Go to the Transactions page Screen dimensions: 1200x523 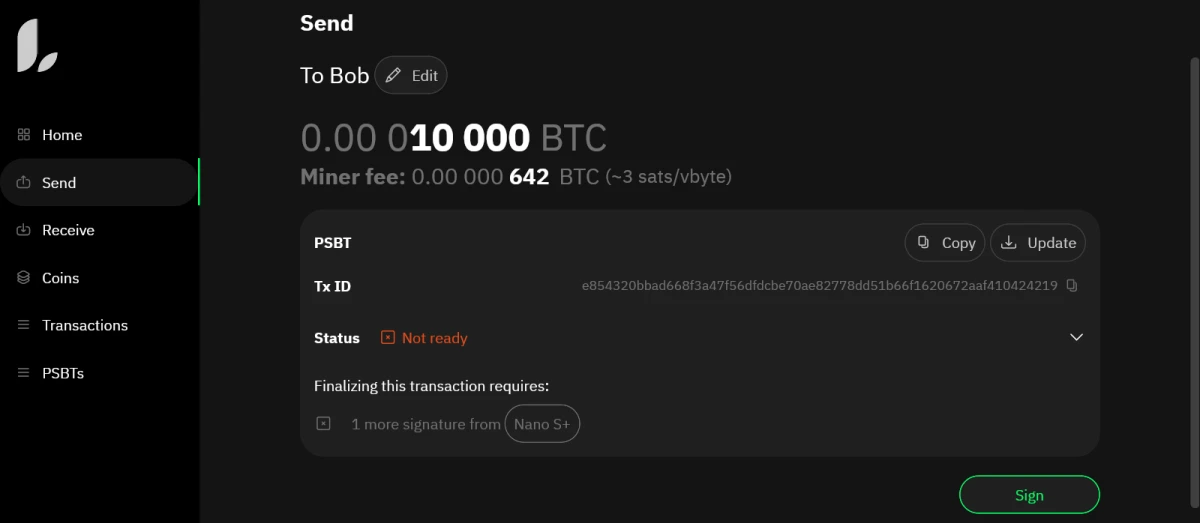tap(85, 325)
